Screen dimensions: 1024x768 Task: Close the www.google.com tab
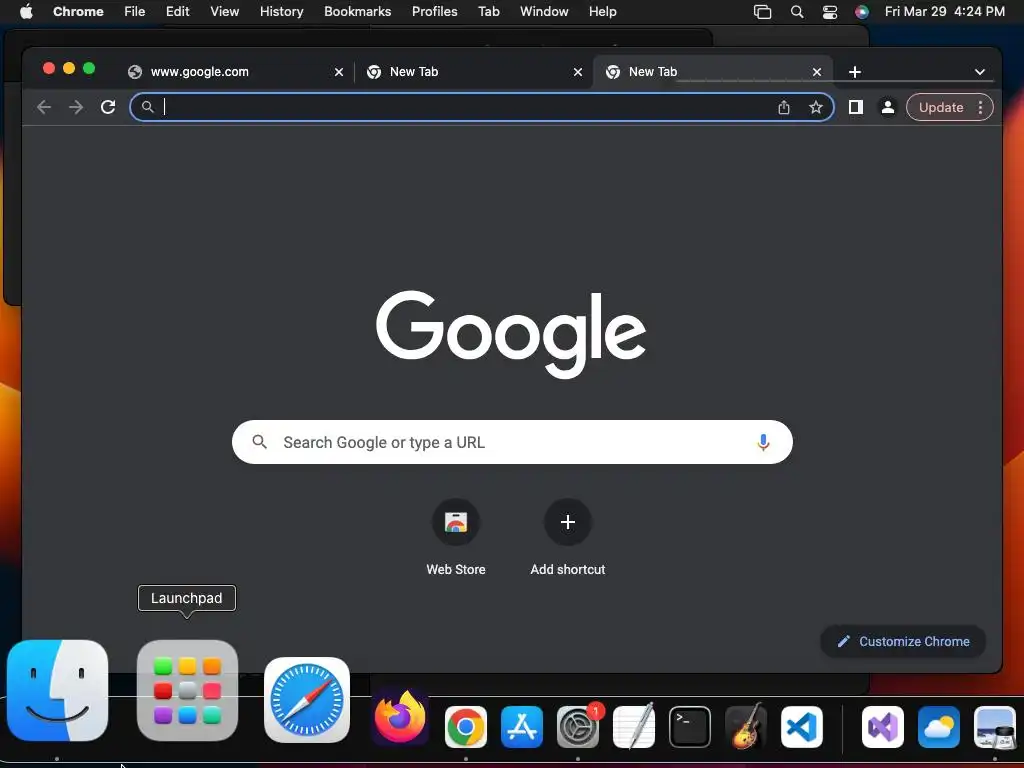(338, 72)
